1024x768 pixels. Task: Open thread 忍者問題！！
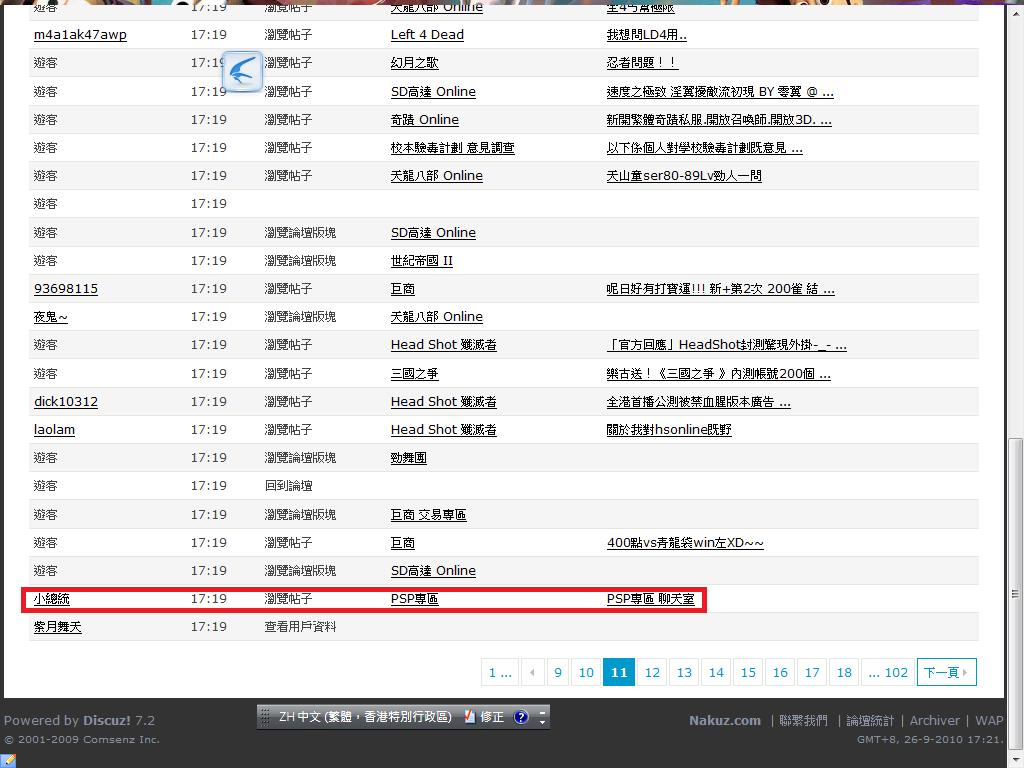click(642, 63)
